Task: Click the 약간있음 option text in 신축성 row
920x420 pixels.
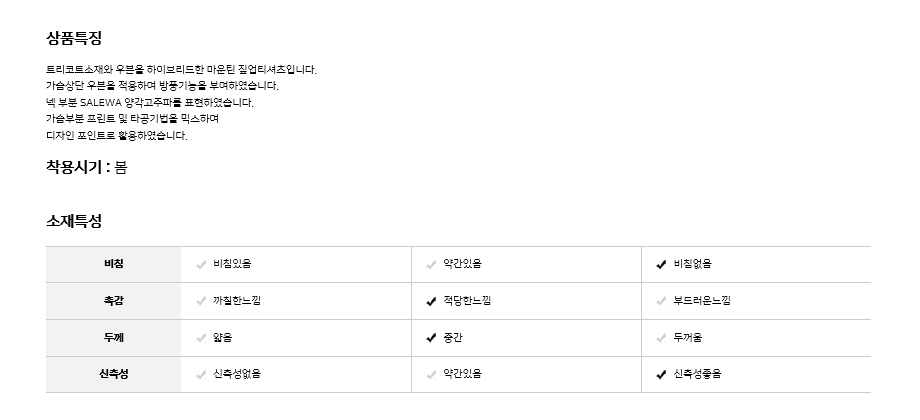Action: (x=462, y=374)
